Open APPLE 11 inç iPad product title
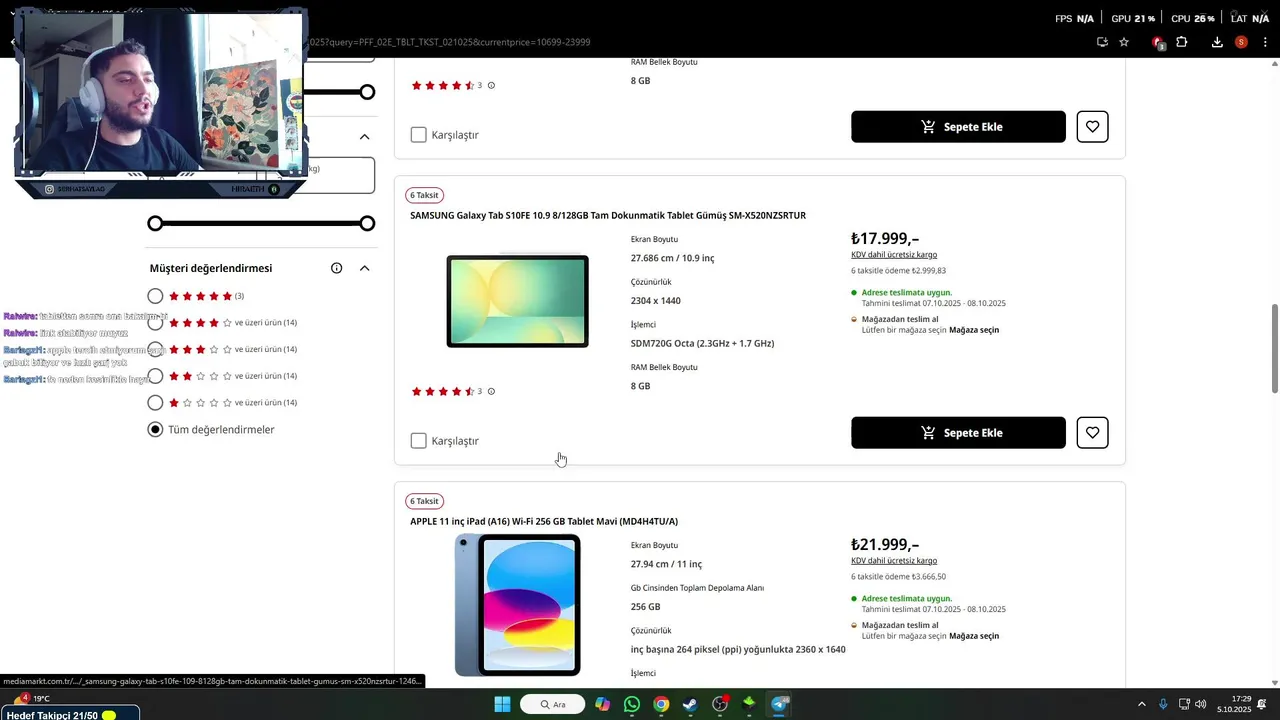Screen dimensions: 1280x720 [x=544, y=521]
